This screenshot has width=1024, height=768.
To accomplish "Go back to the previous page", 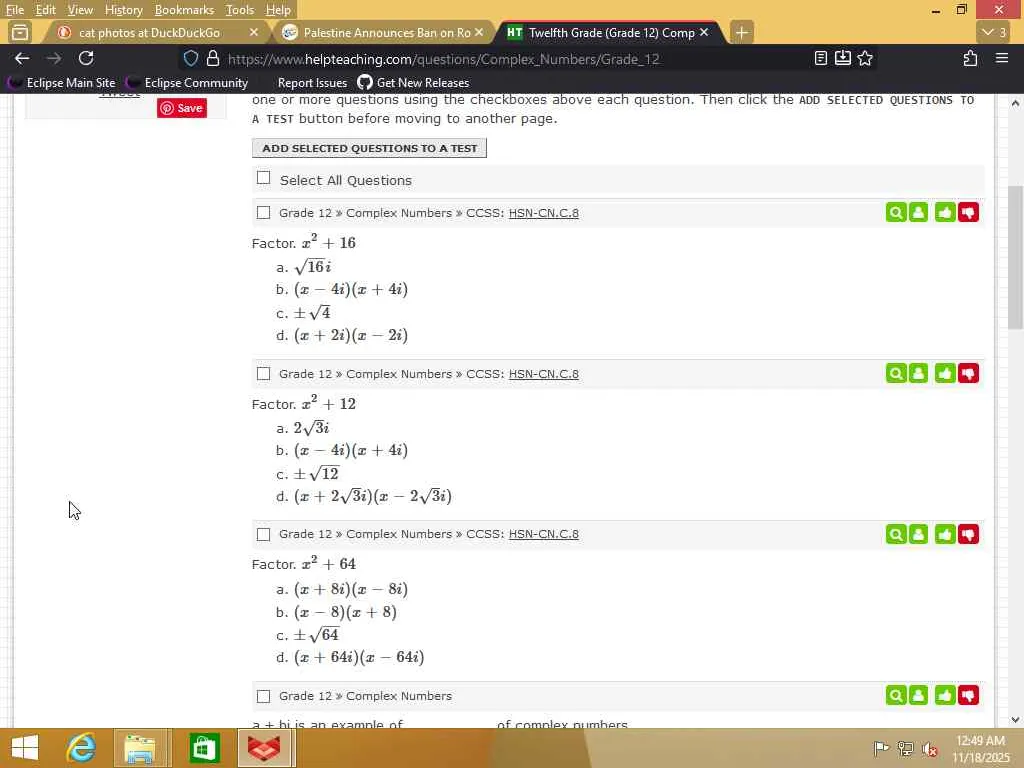I will pyautogui.click(x=22, y=59).
